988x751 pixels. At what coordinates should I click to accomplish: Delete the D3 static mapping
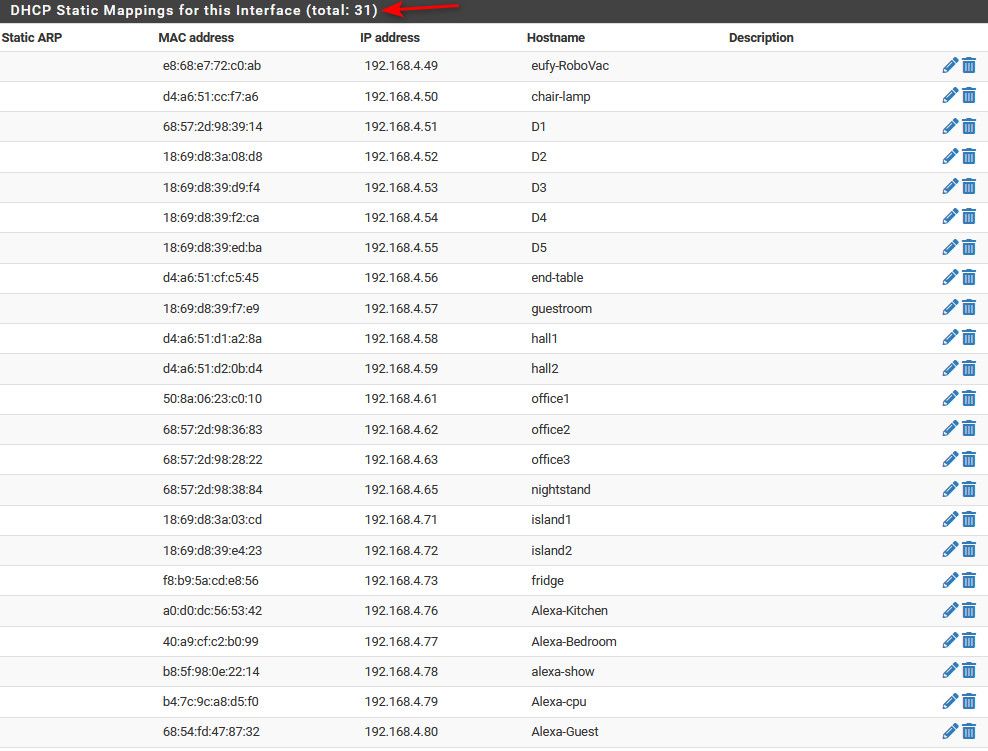click(968, 186)
